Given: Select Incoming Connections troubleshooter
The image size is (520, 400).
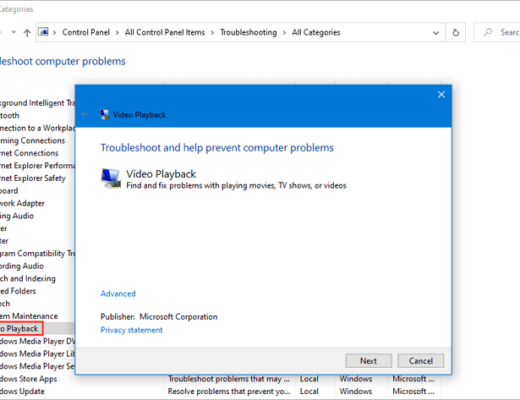Looking at the screenshot, I should pyautogui.click(x=32, y=141).
